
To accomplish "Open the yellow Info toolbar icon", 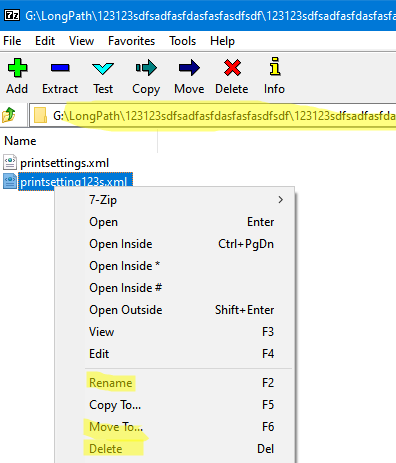I will [275, 66].
